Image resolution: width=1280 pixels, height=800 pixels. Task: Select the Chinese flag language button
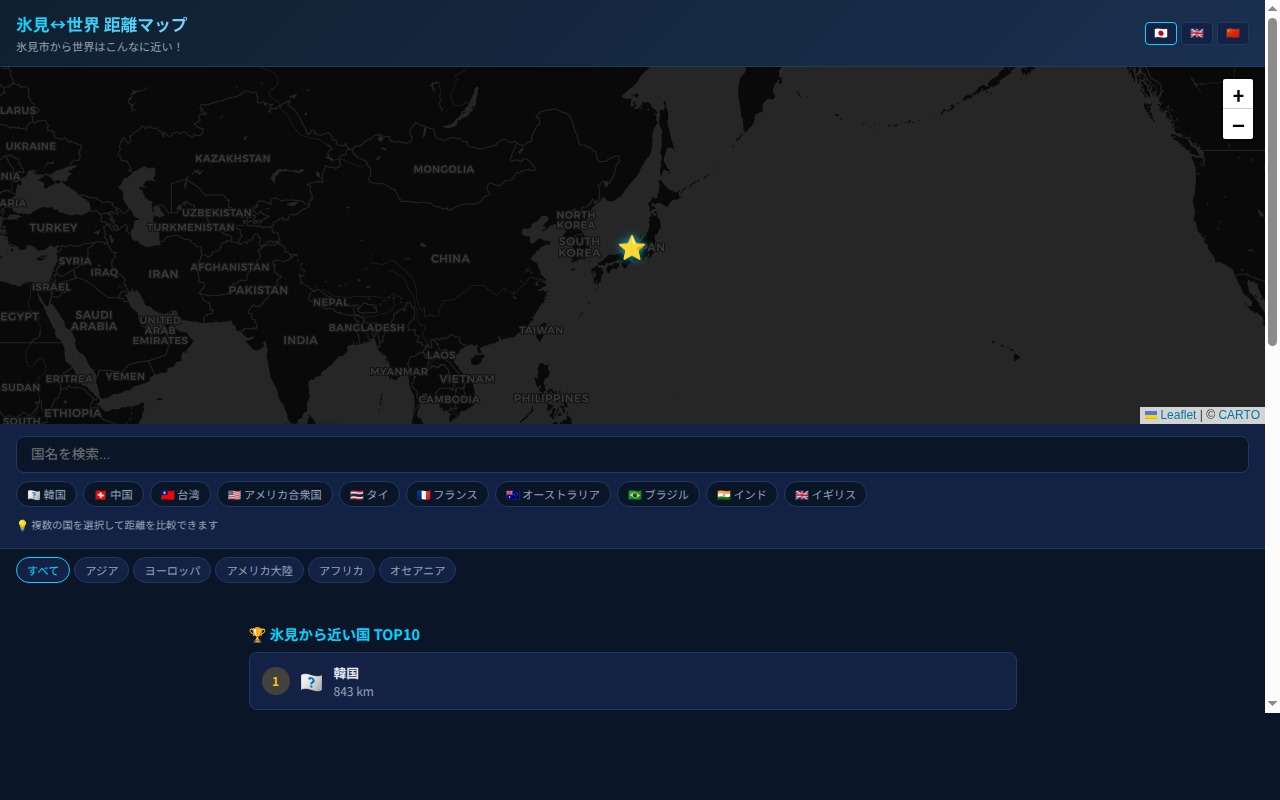click(x=1232, y=33)
